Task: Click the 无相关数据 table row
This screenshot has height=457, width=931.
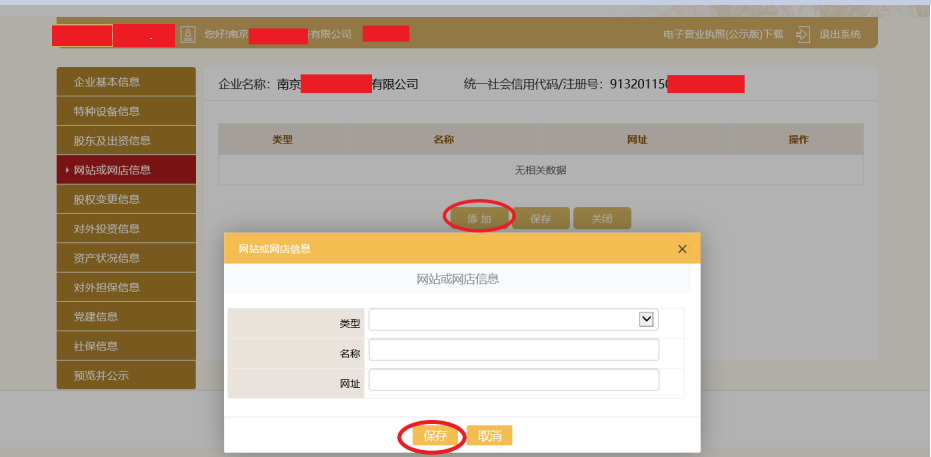Action: (540, 170)
